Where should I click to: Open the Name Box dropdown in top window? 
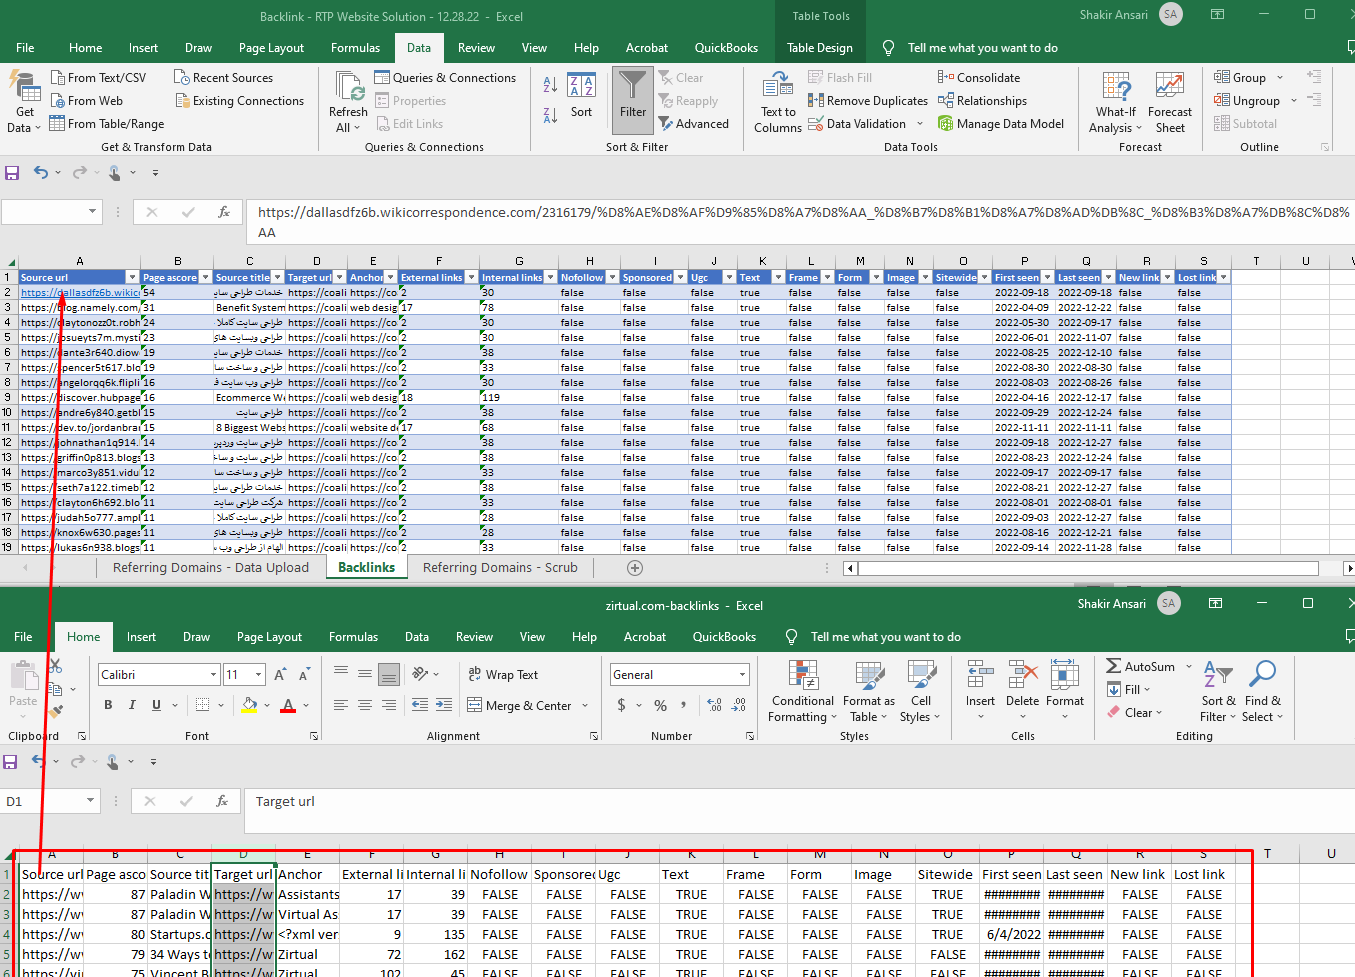coord(93,212)
